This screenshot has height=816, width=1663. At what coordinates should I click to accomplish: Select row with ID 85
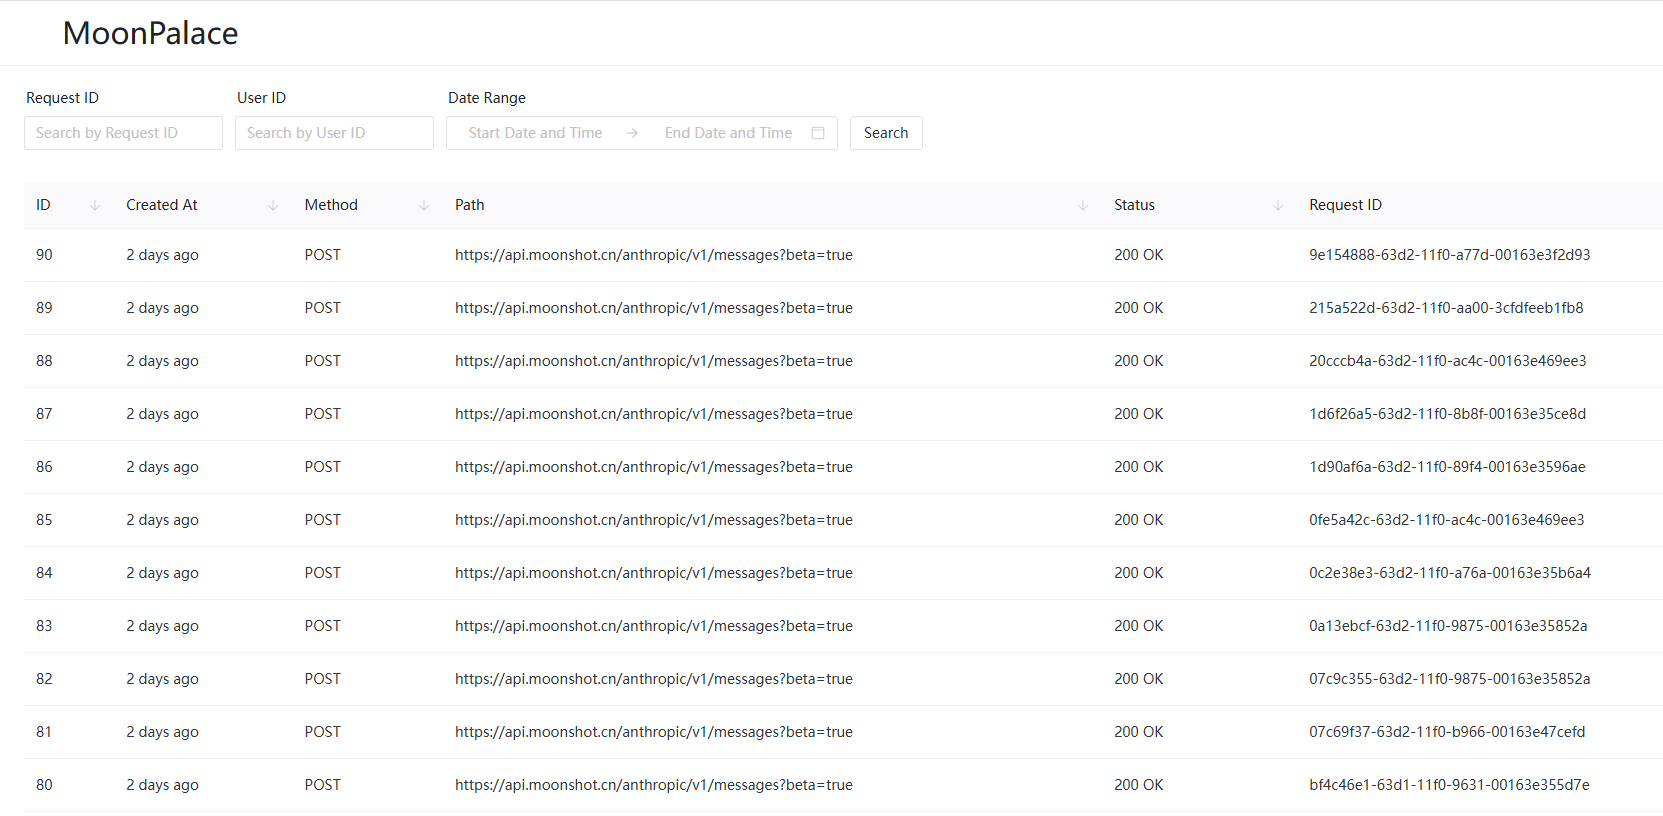(x=843, y=520)
